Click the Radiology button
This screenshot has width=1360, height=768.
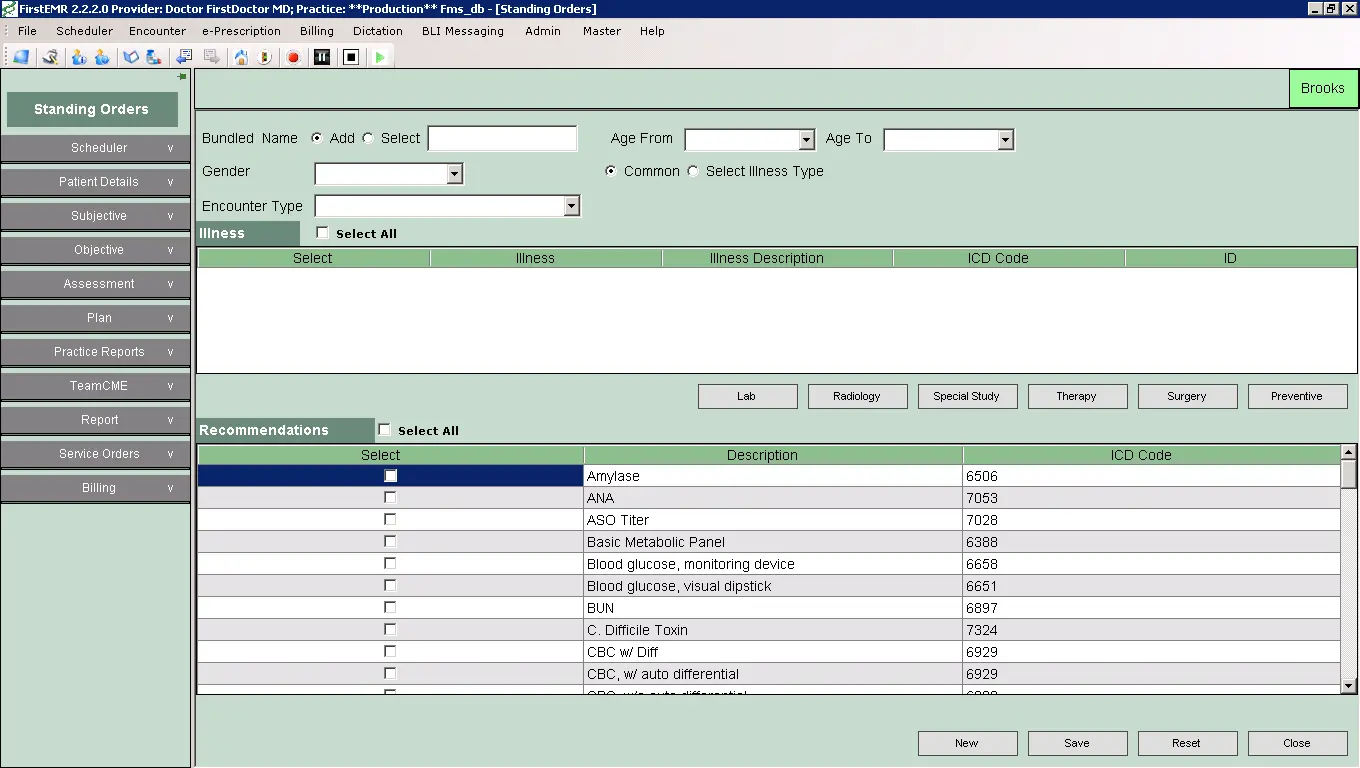(x=857, y=396)
